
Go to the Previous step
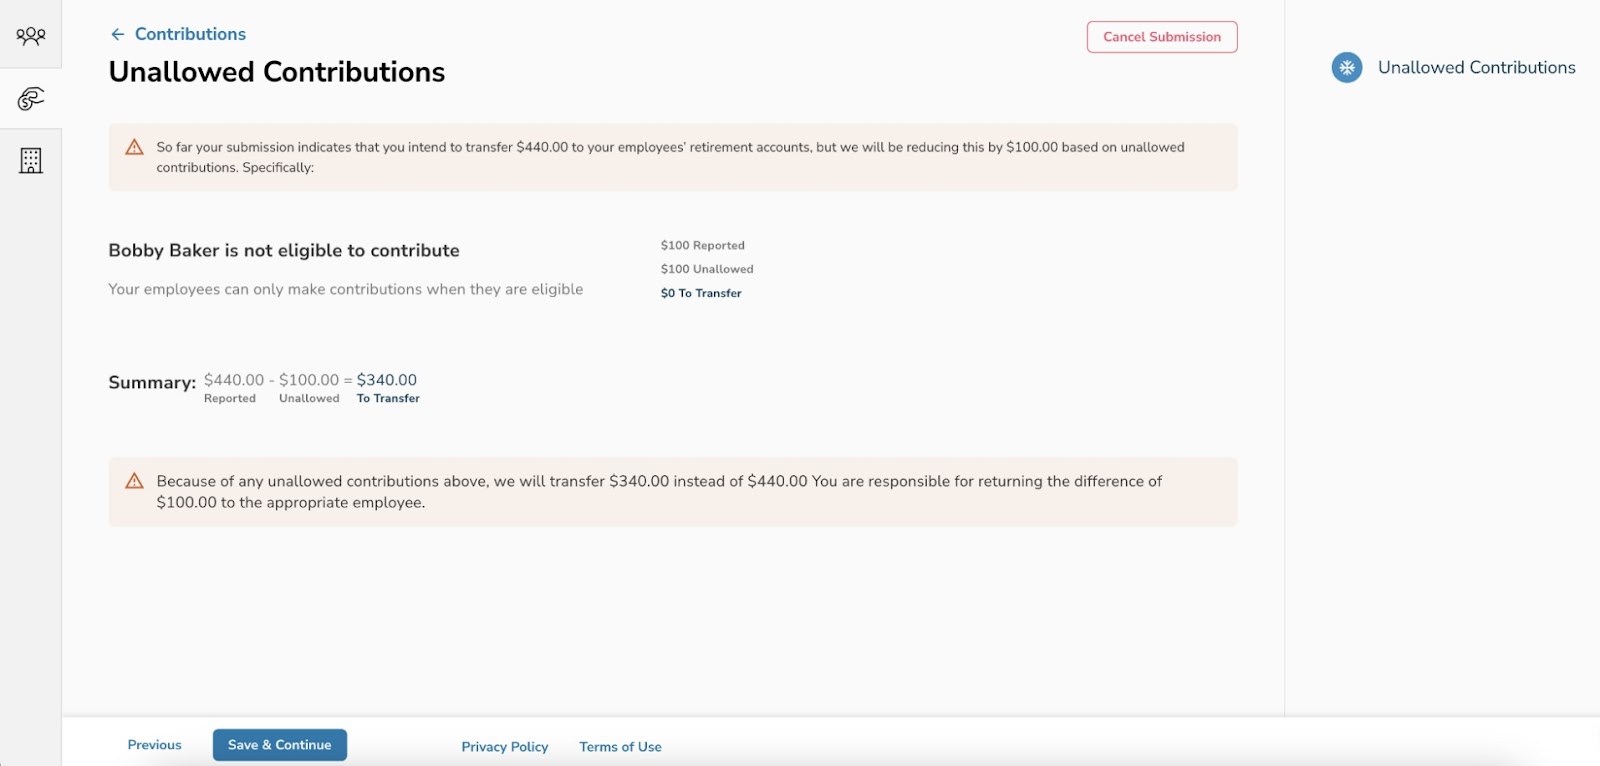click(154, 745)
